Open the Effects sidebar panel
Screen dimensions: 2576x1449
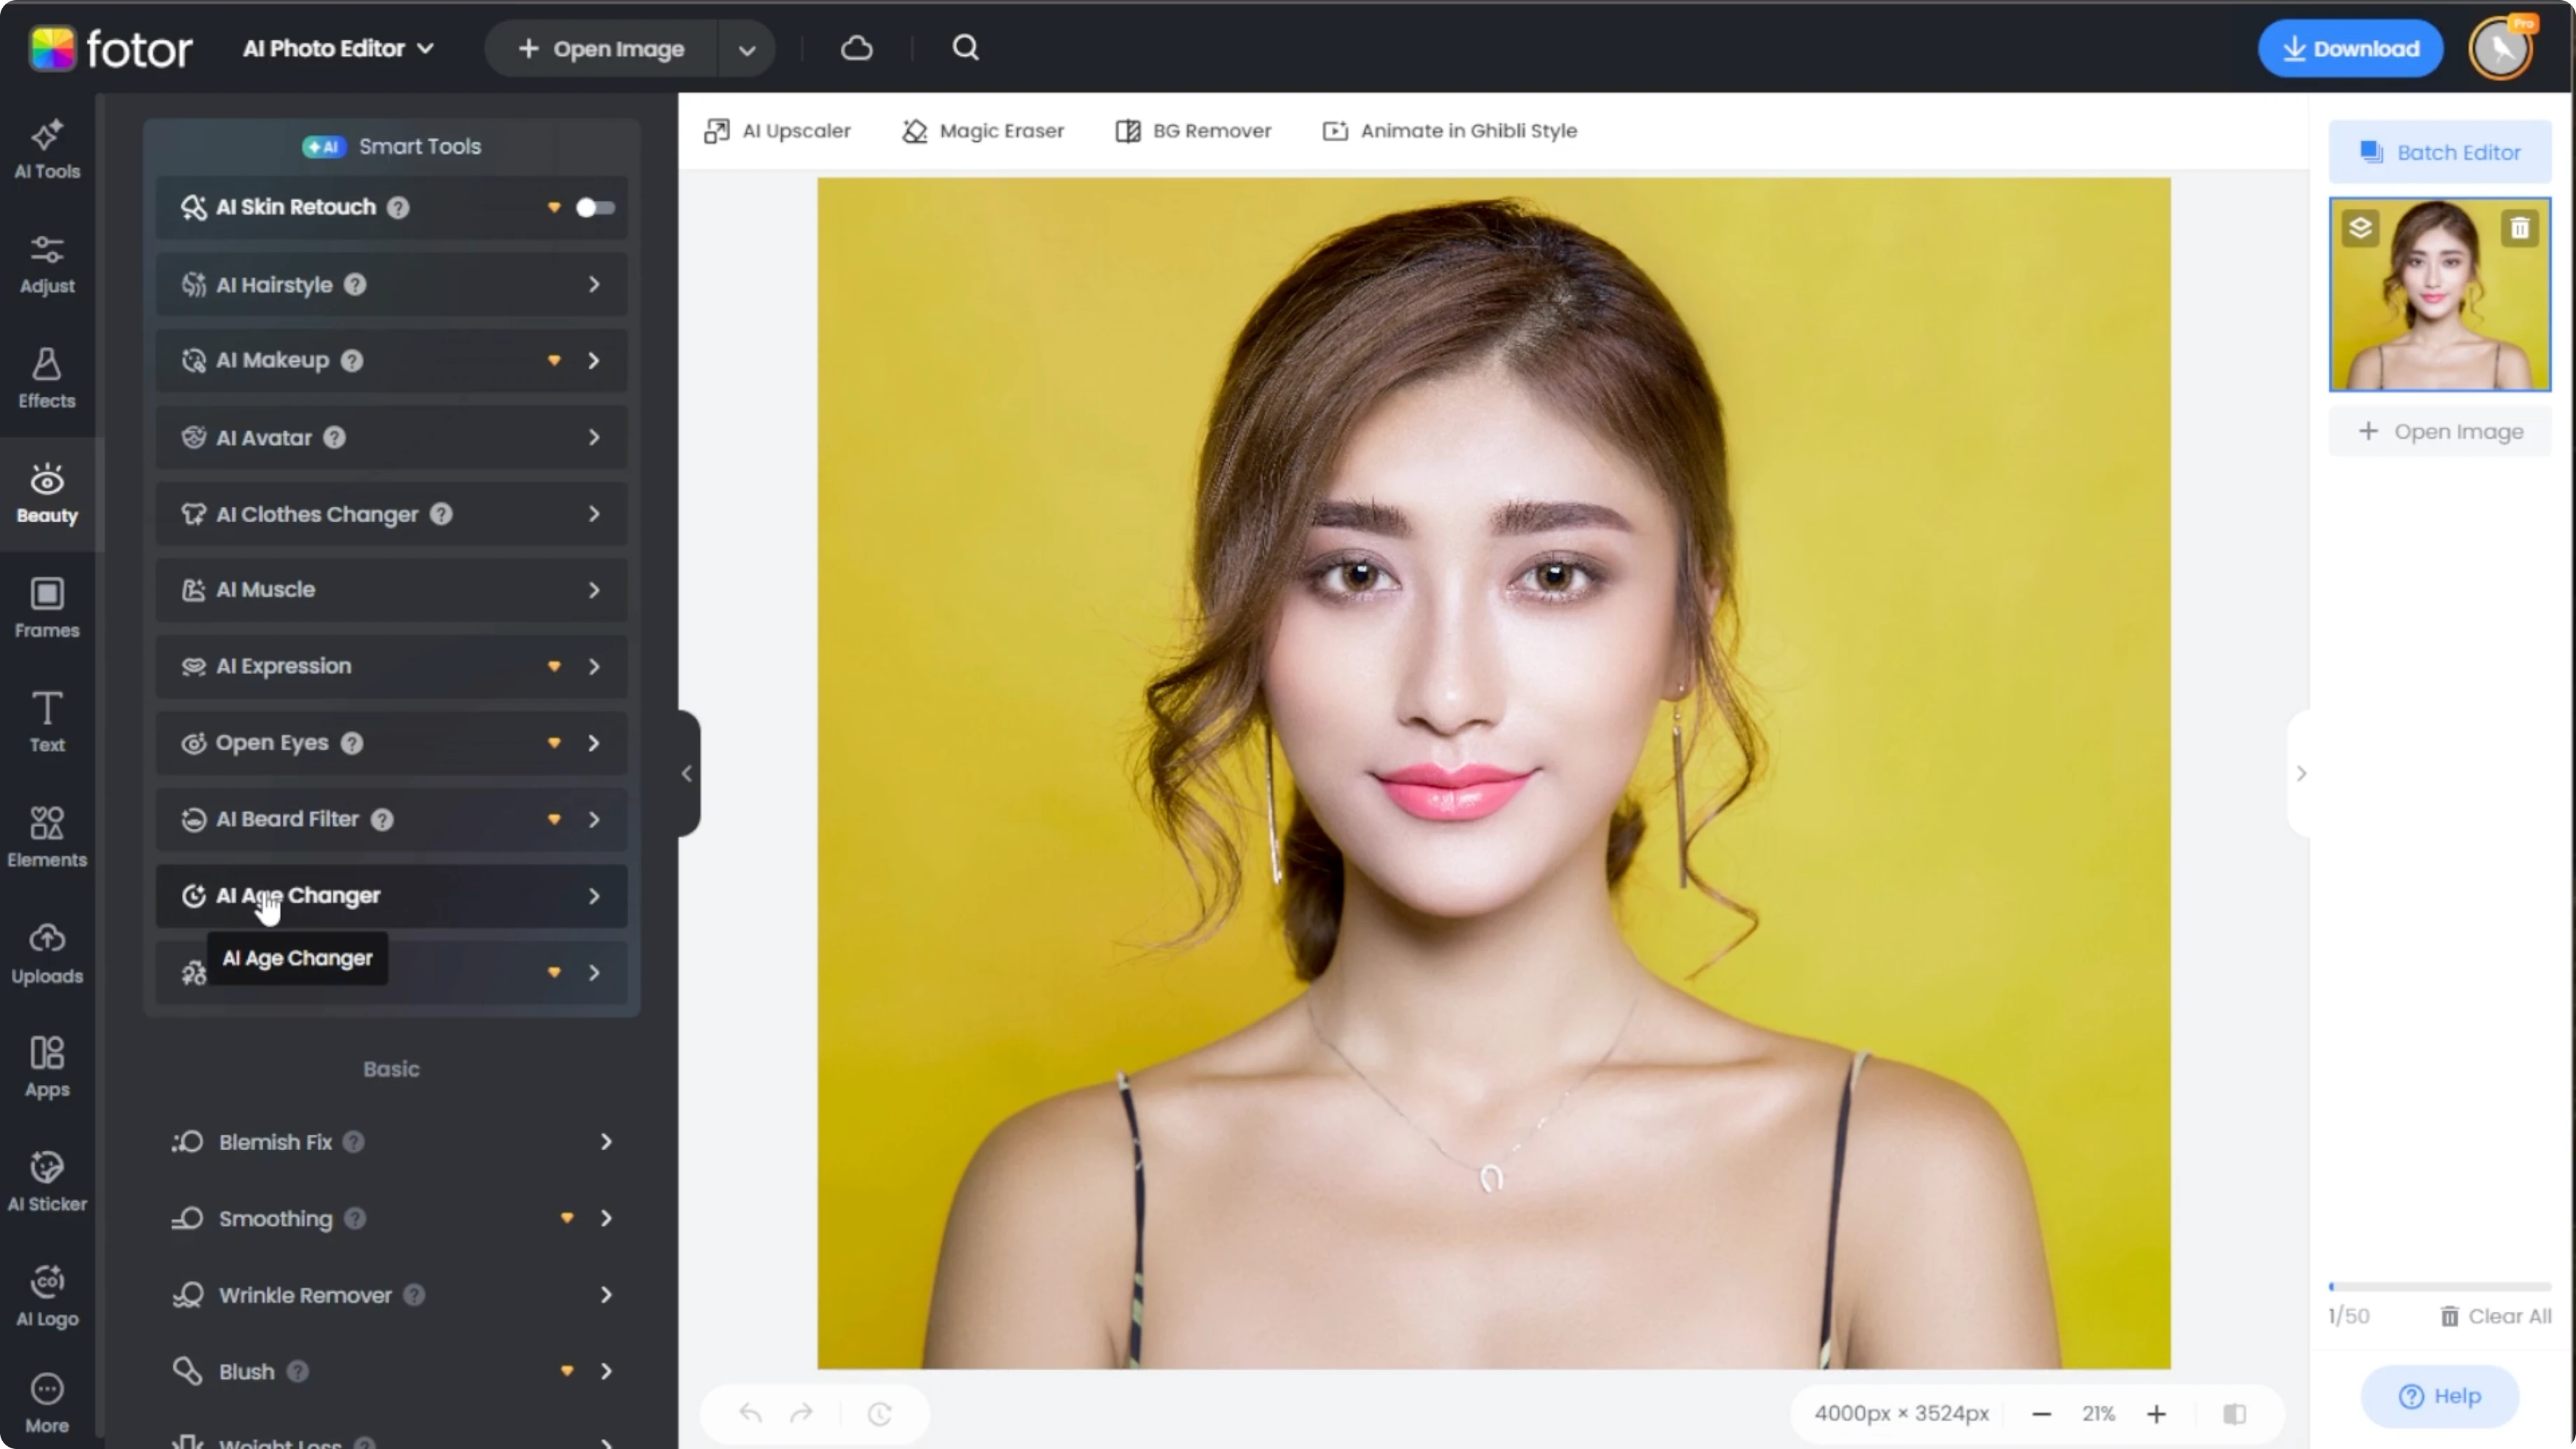(47, 379)
